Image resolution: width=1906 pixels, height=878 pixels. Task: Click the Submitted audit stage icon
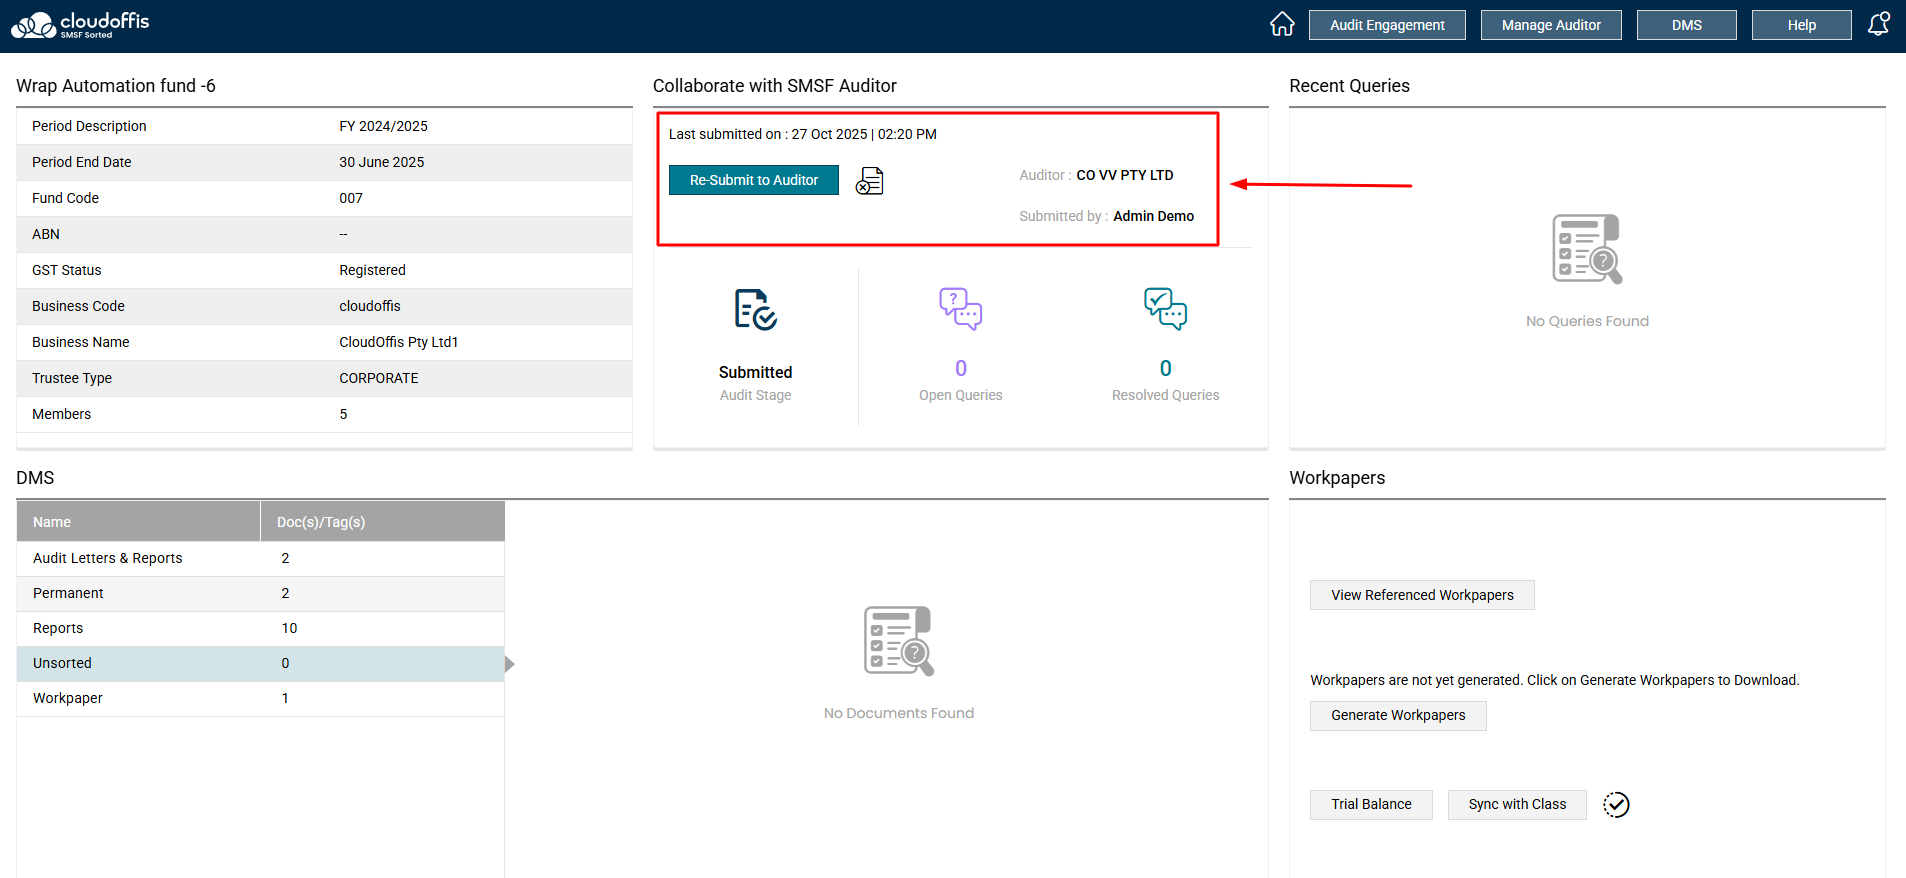click(x=755, y=310)
